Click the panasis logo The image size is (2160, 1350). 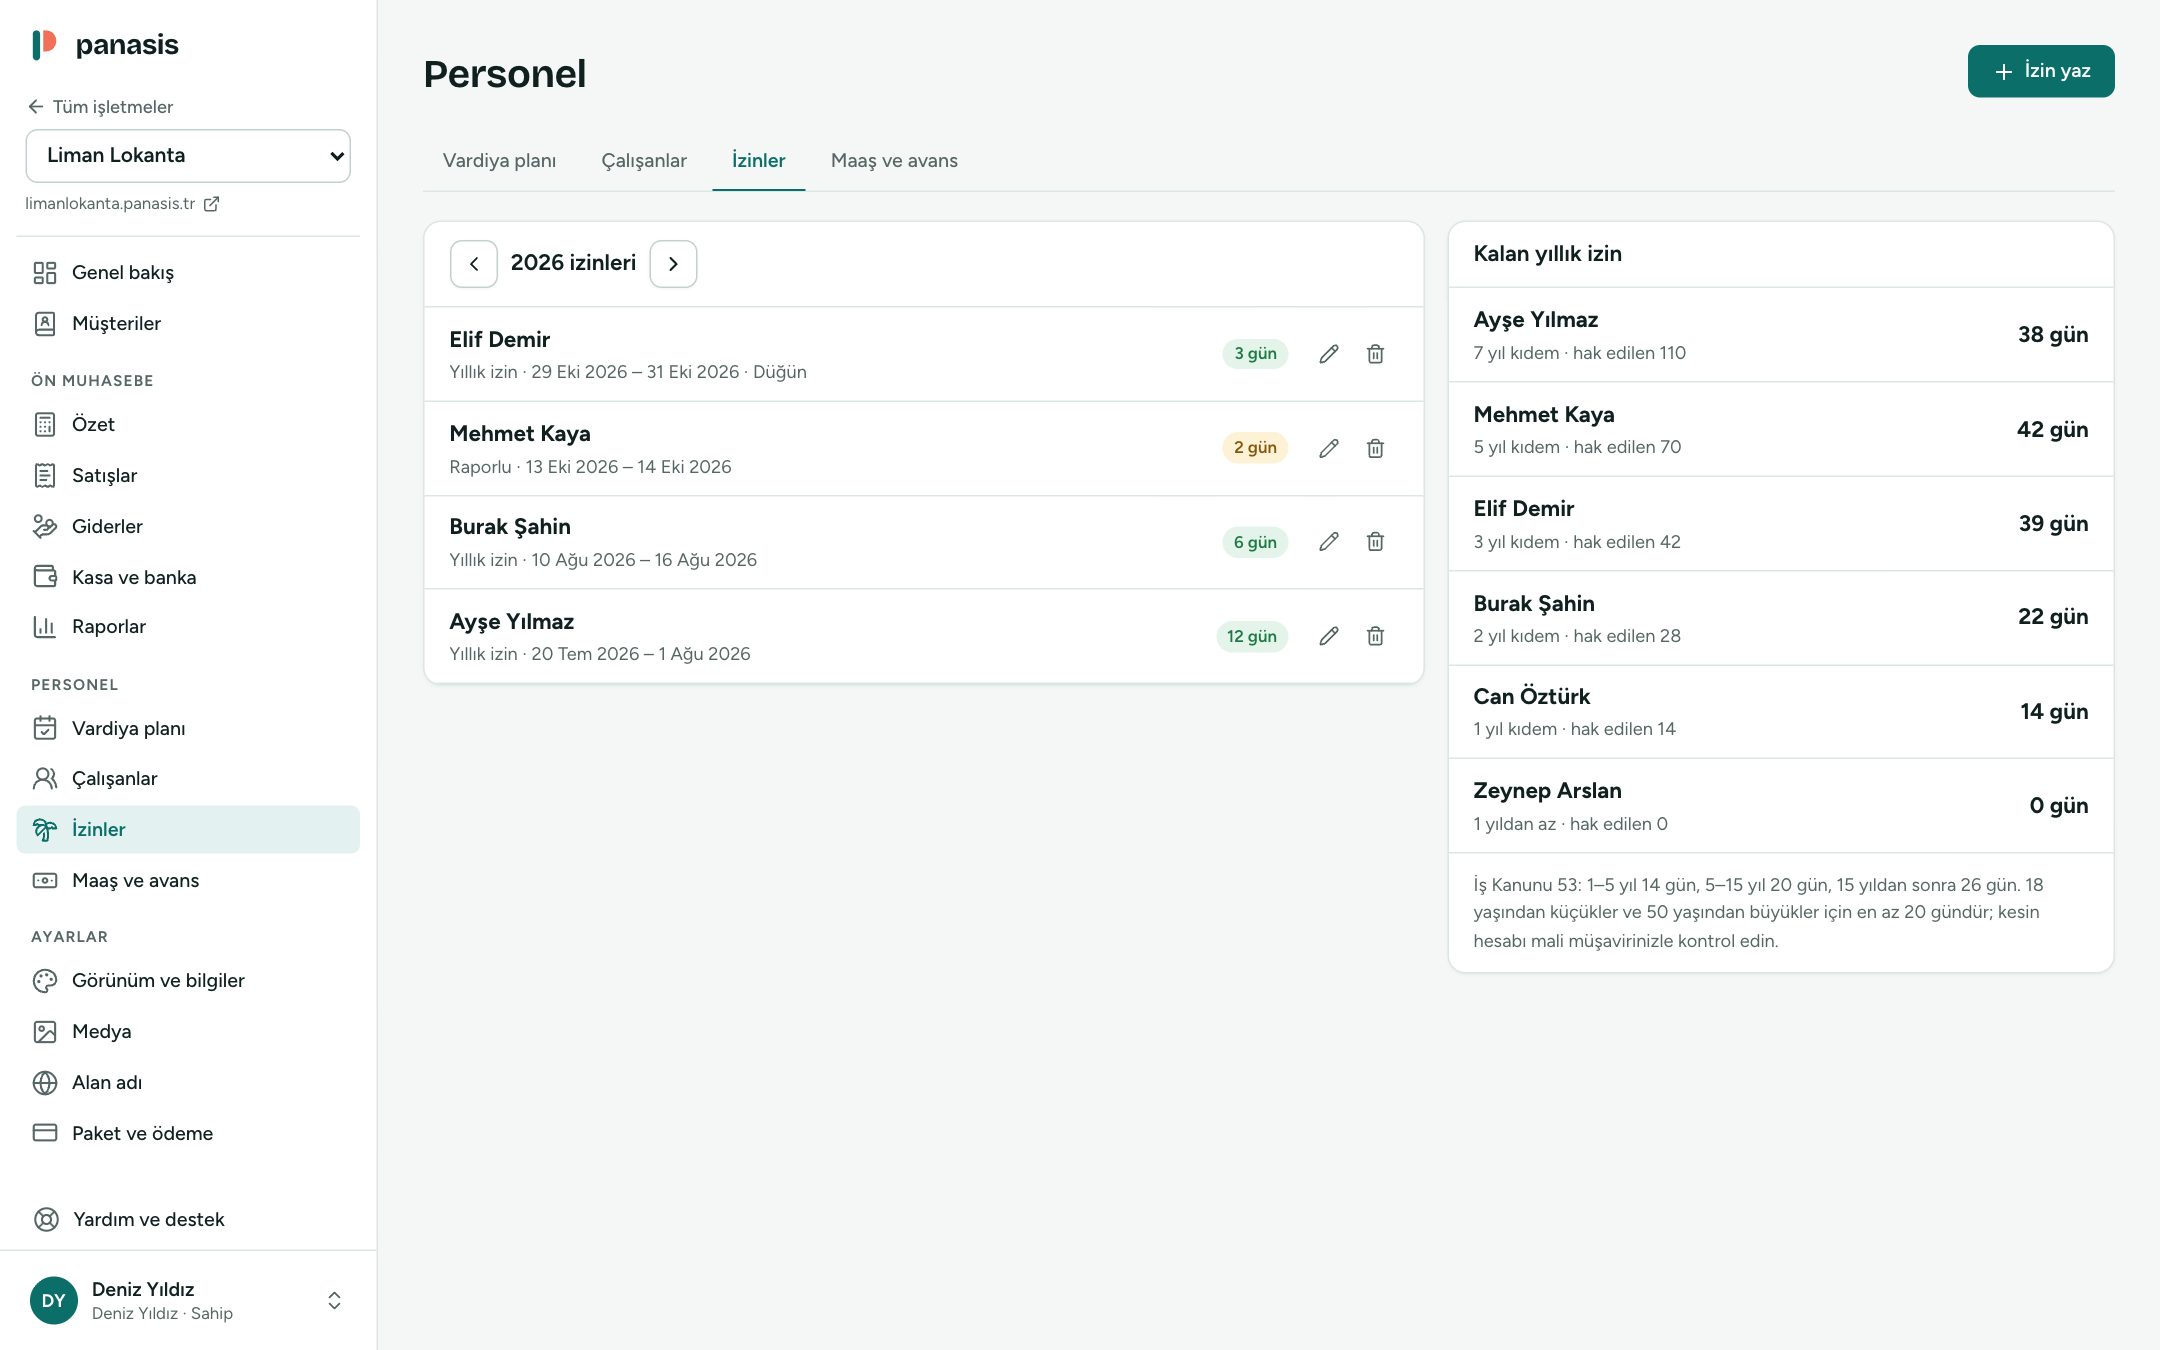pyautogui.click(x=105, y=45)
